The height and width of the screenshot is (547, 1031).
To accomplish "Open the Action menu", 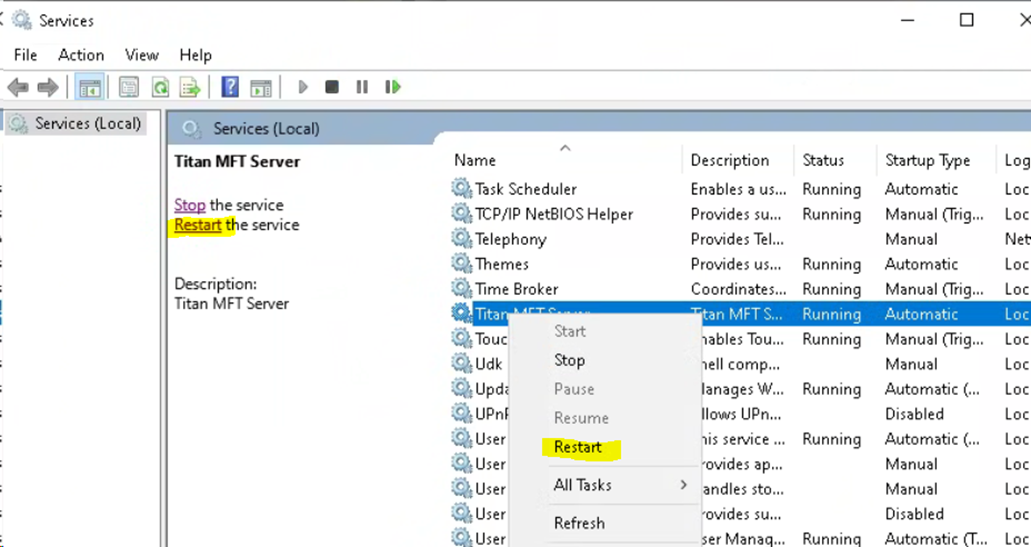I will (x=81, y=55).
